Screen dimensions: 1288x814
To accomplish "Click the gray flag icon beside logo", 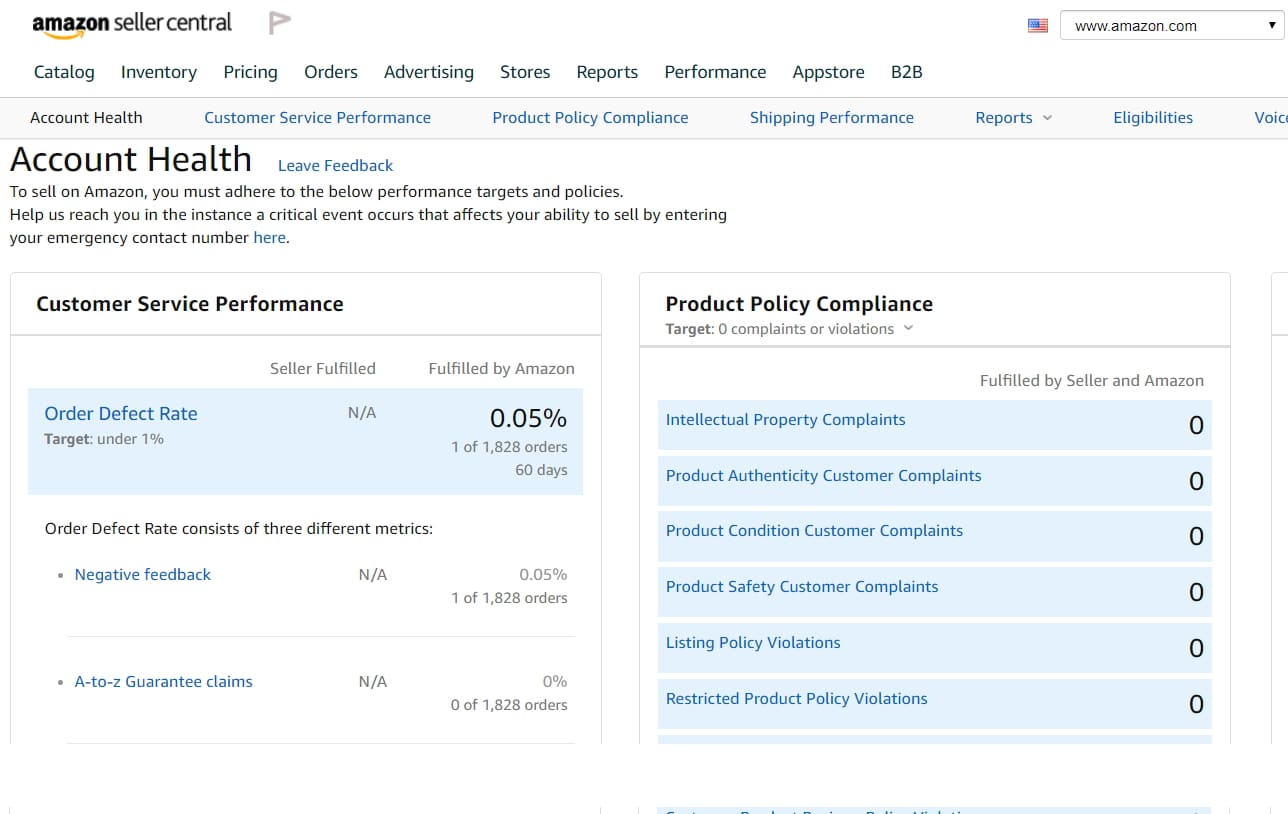I will click(280, 22).
